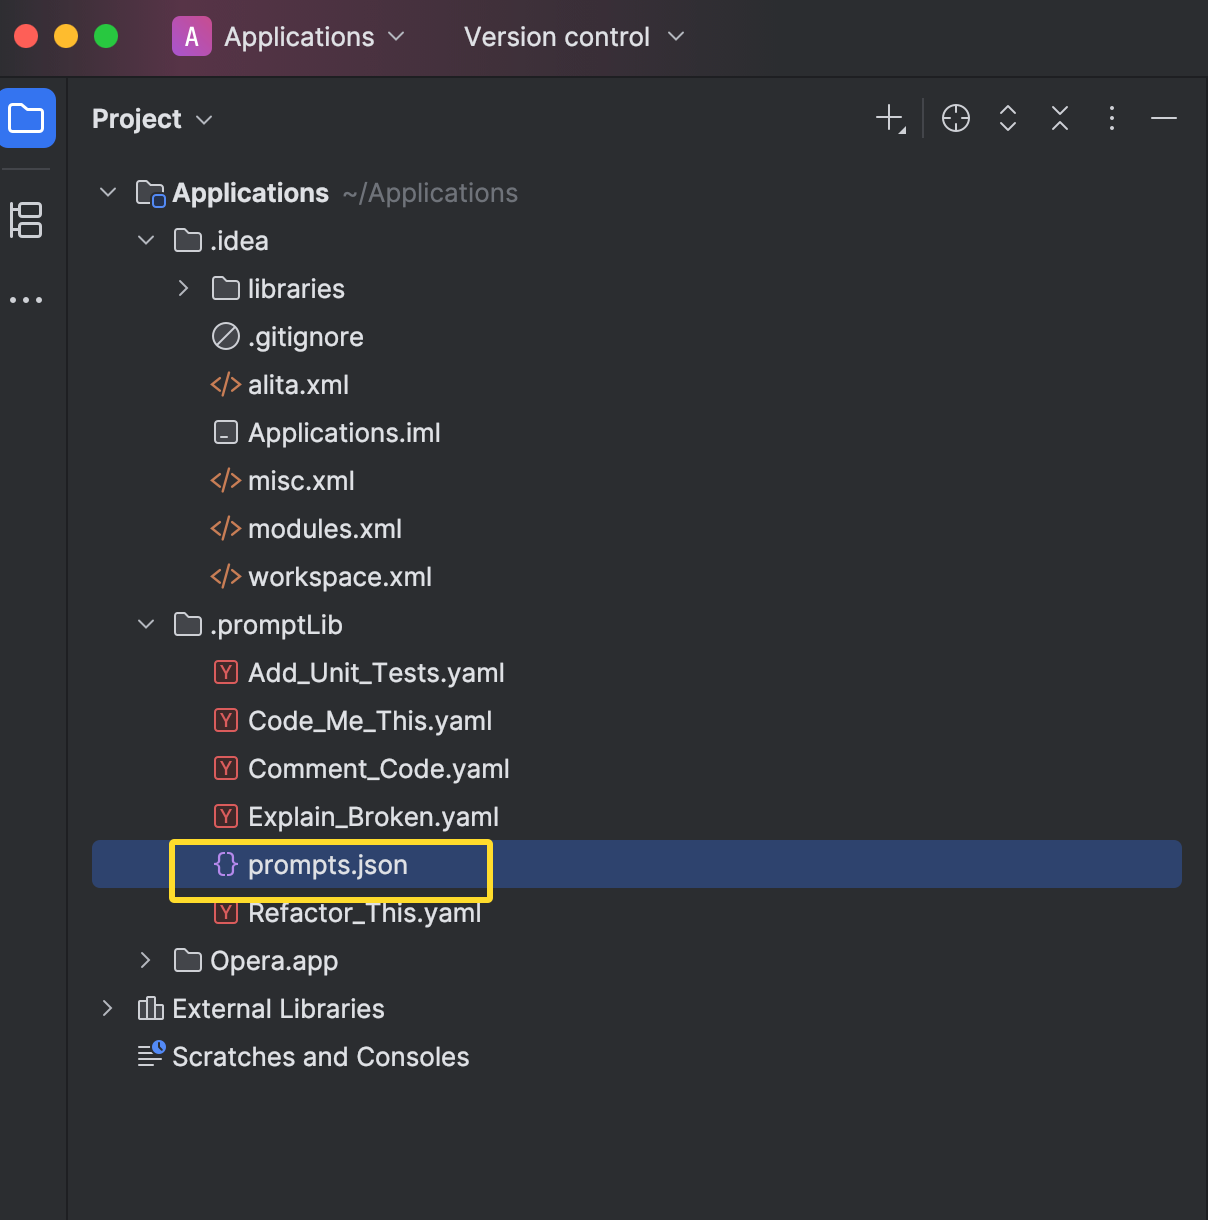This screenshot has height=1220, width=1208.
Task: Click the New File or Directory plus icon
Action: coord(890,118)
